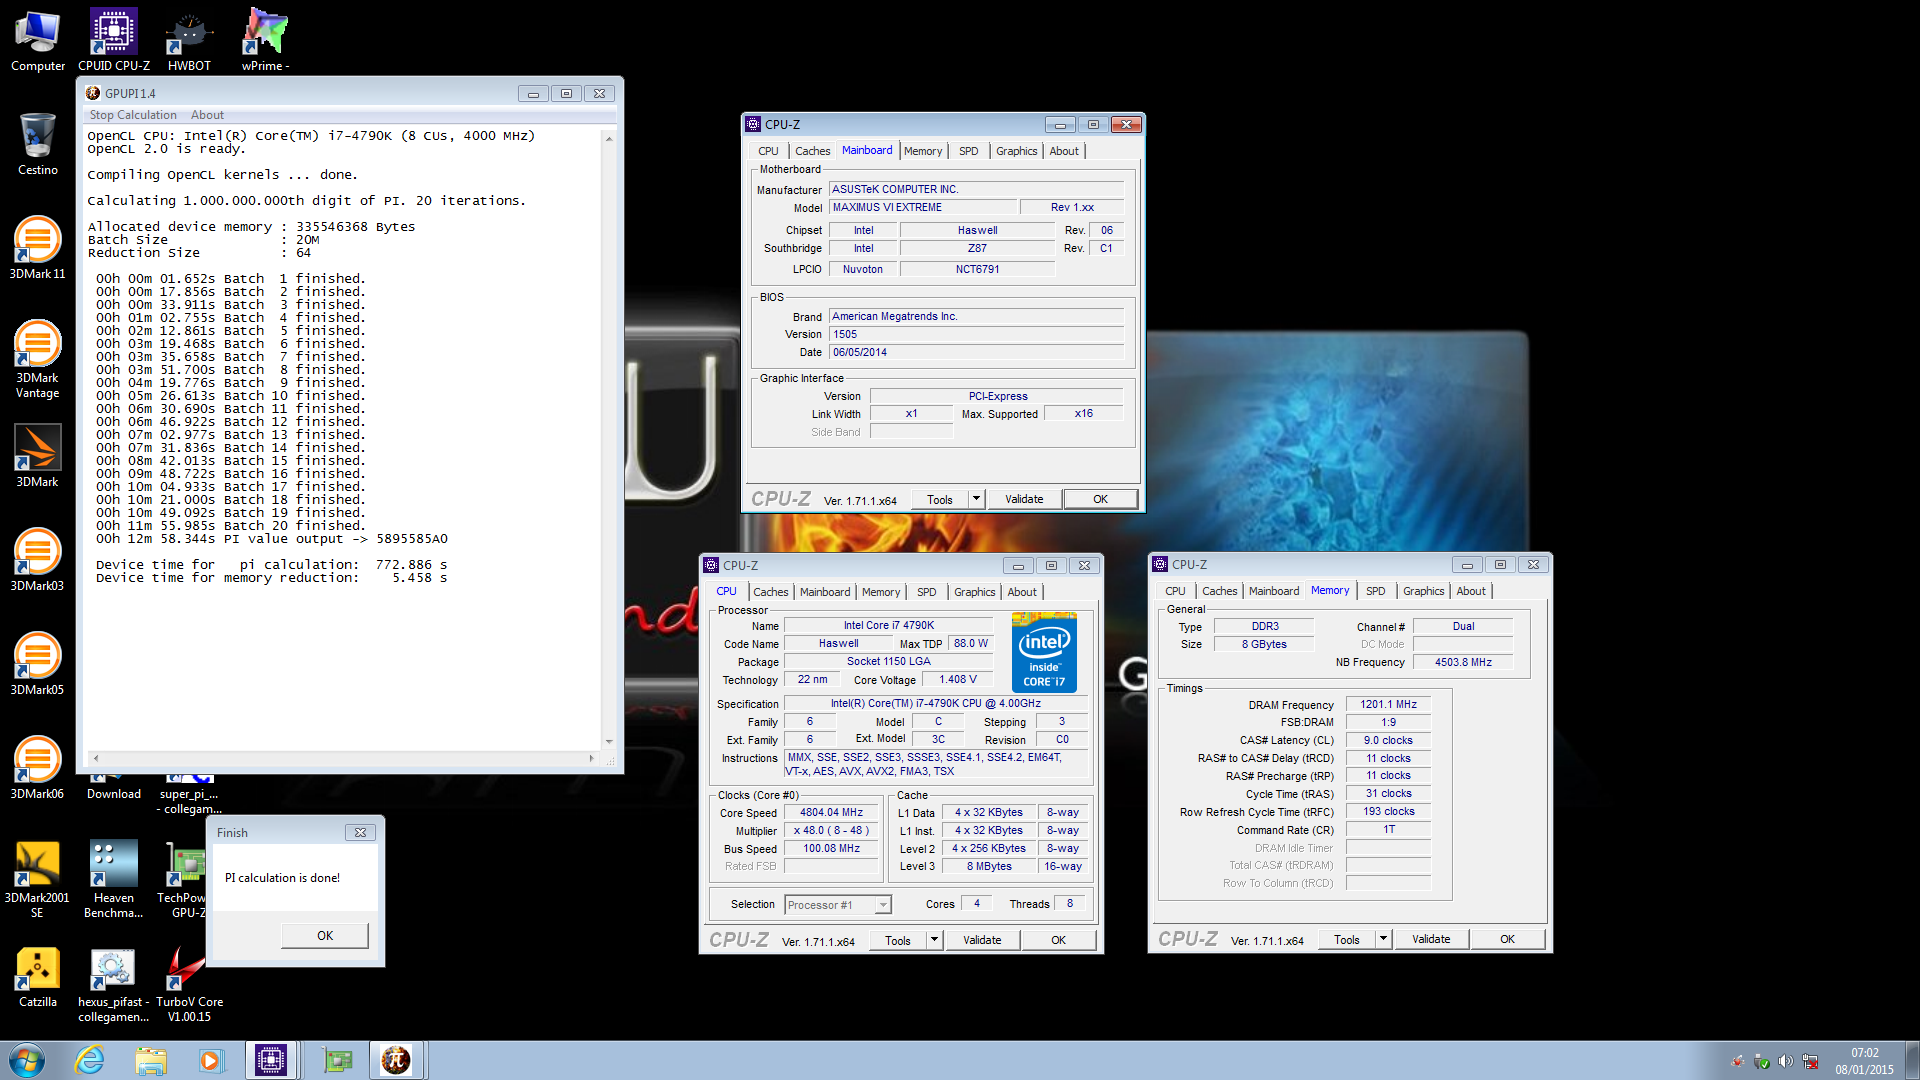1920x1080 pixels.
Task: Click the volume speaker tray icon
Action: coord(1785,1061)
